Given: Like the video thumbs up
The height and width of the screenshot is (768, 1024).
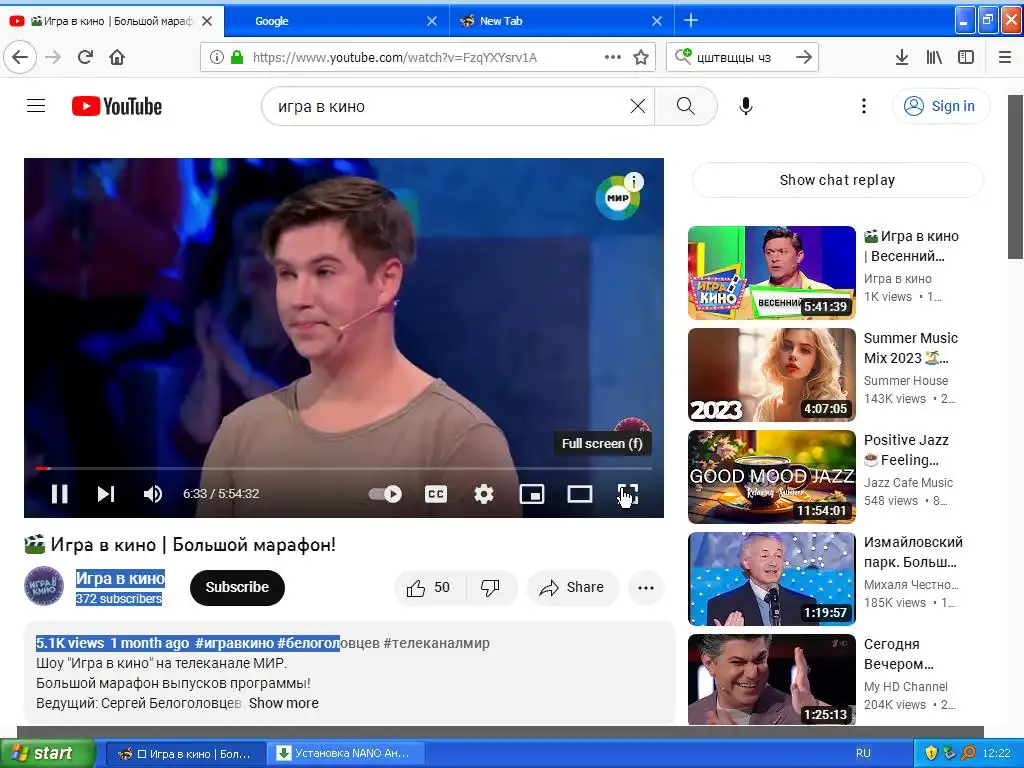Looking at the screenshot, I should coord(428,588).
